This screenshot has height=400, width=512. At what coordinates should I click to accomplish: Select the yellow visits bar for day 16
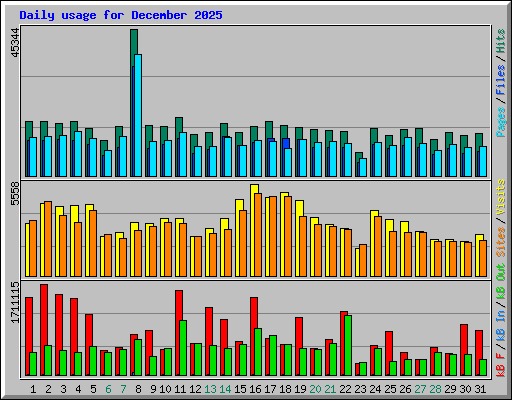click(253, 230)
